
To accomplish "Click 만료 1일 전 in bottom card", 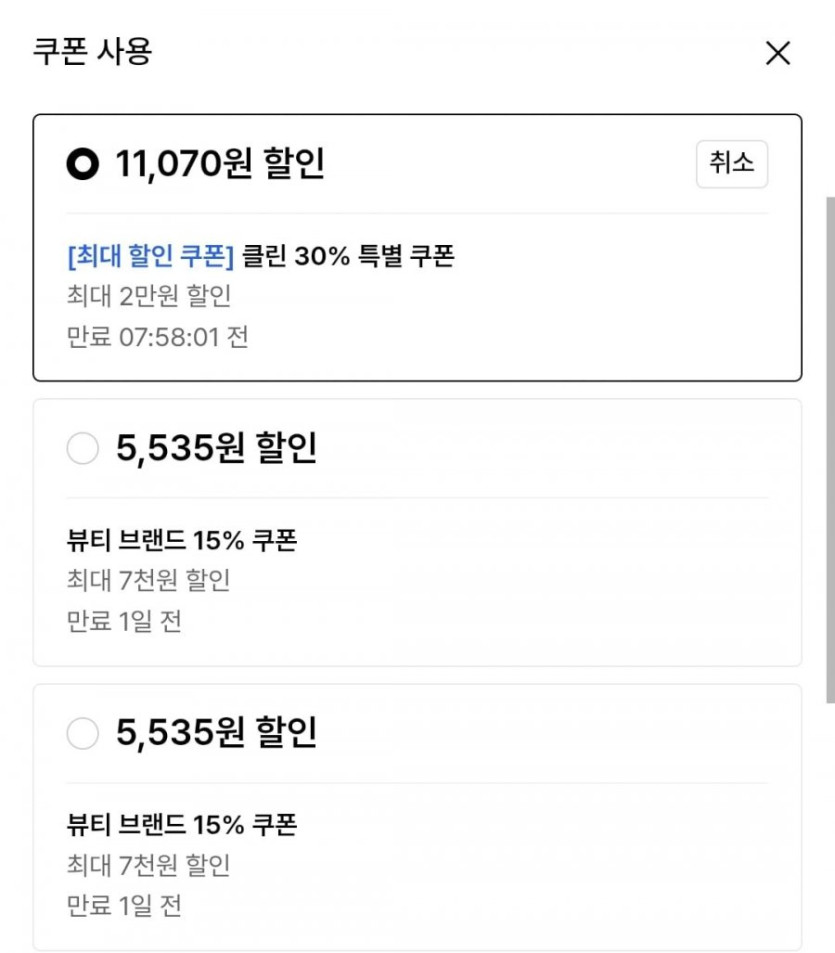I will 124,906.
